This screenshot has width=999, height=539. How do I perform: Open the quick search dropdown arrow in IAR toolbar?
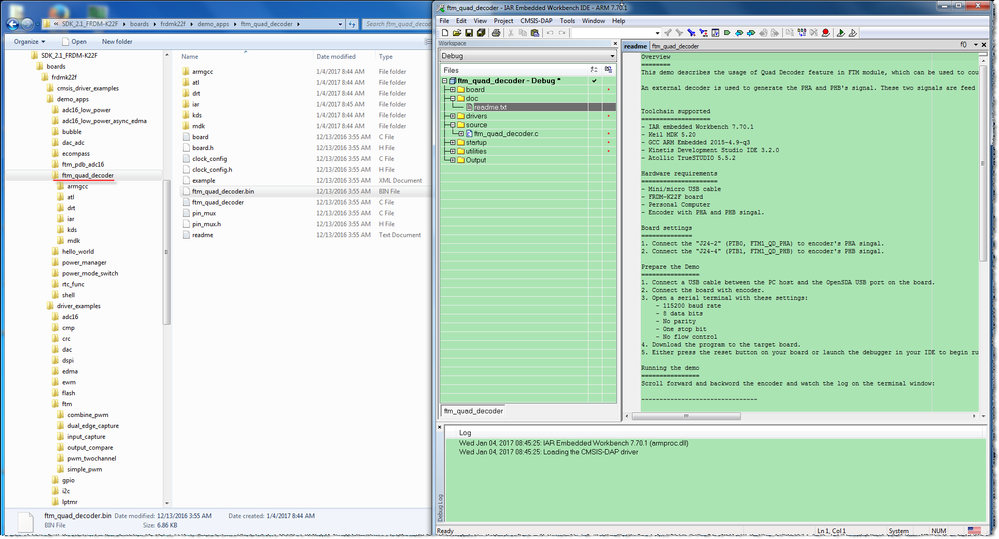click(658, 33)
